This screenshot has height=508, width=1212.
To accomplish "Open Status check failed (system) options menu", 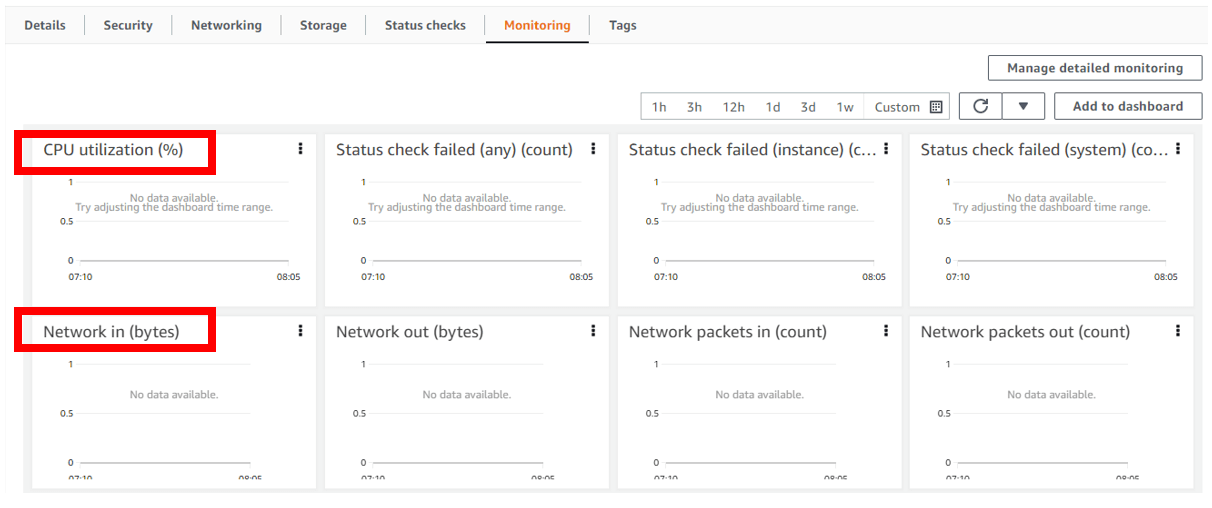I will click(x=1178, y=149).
